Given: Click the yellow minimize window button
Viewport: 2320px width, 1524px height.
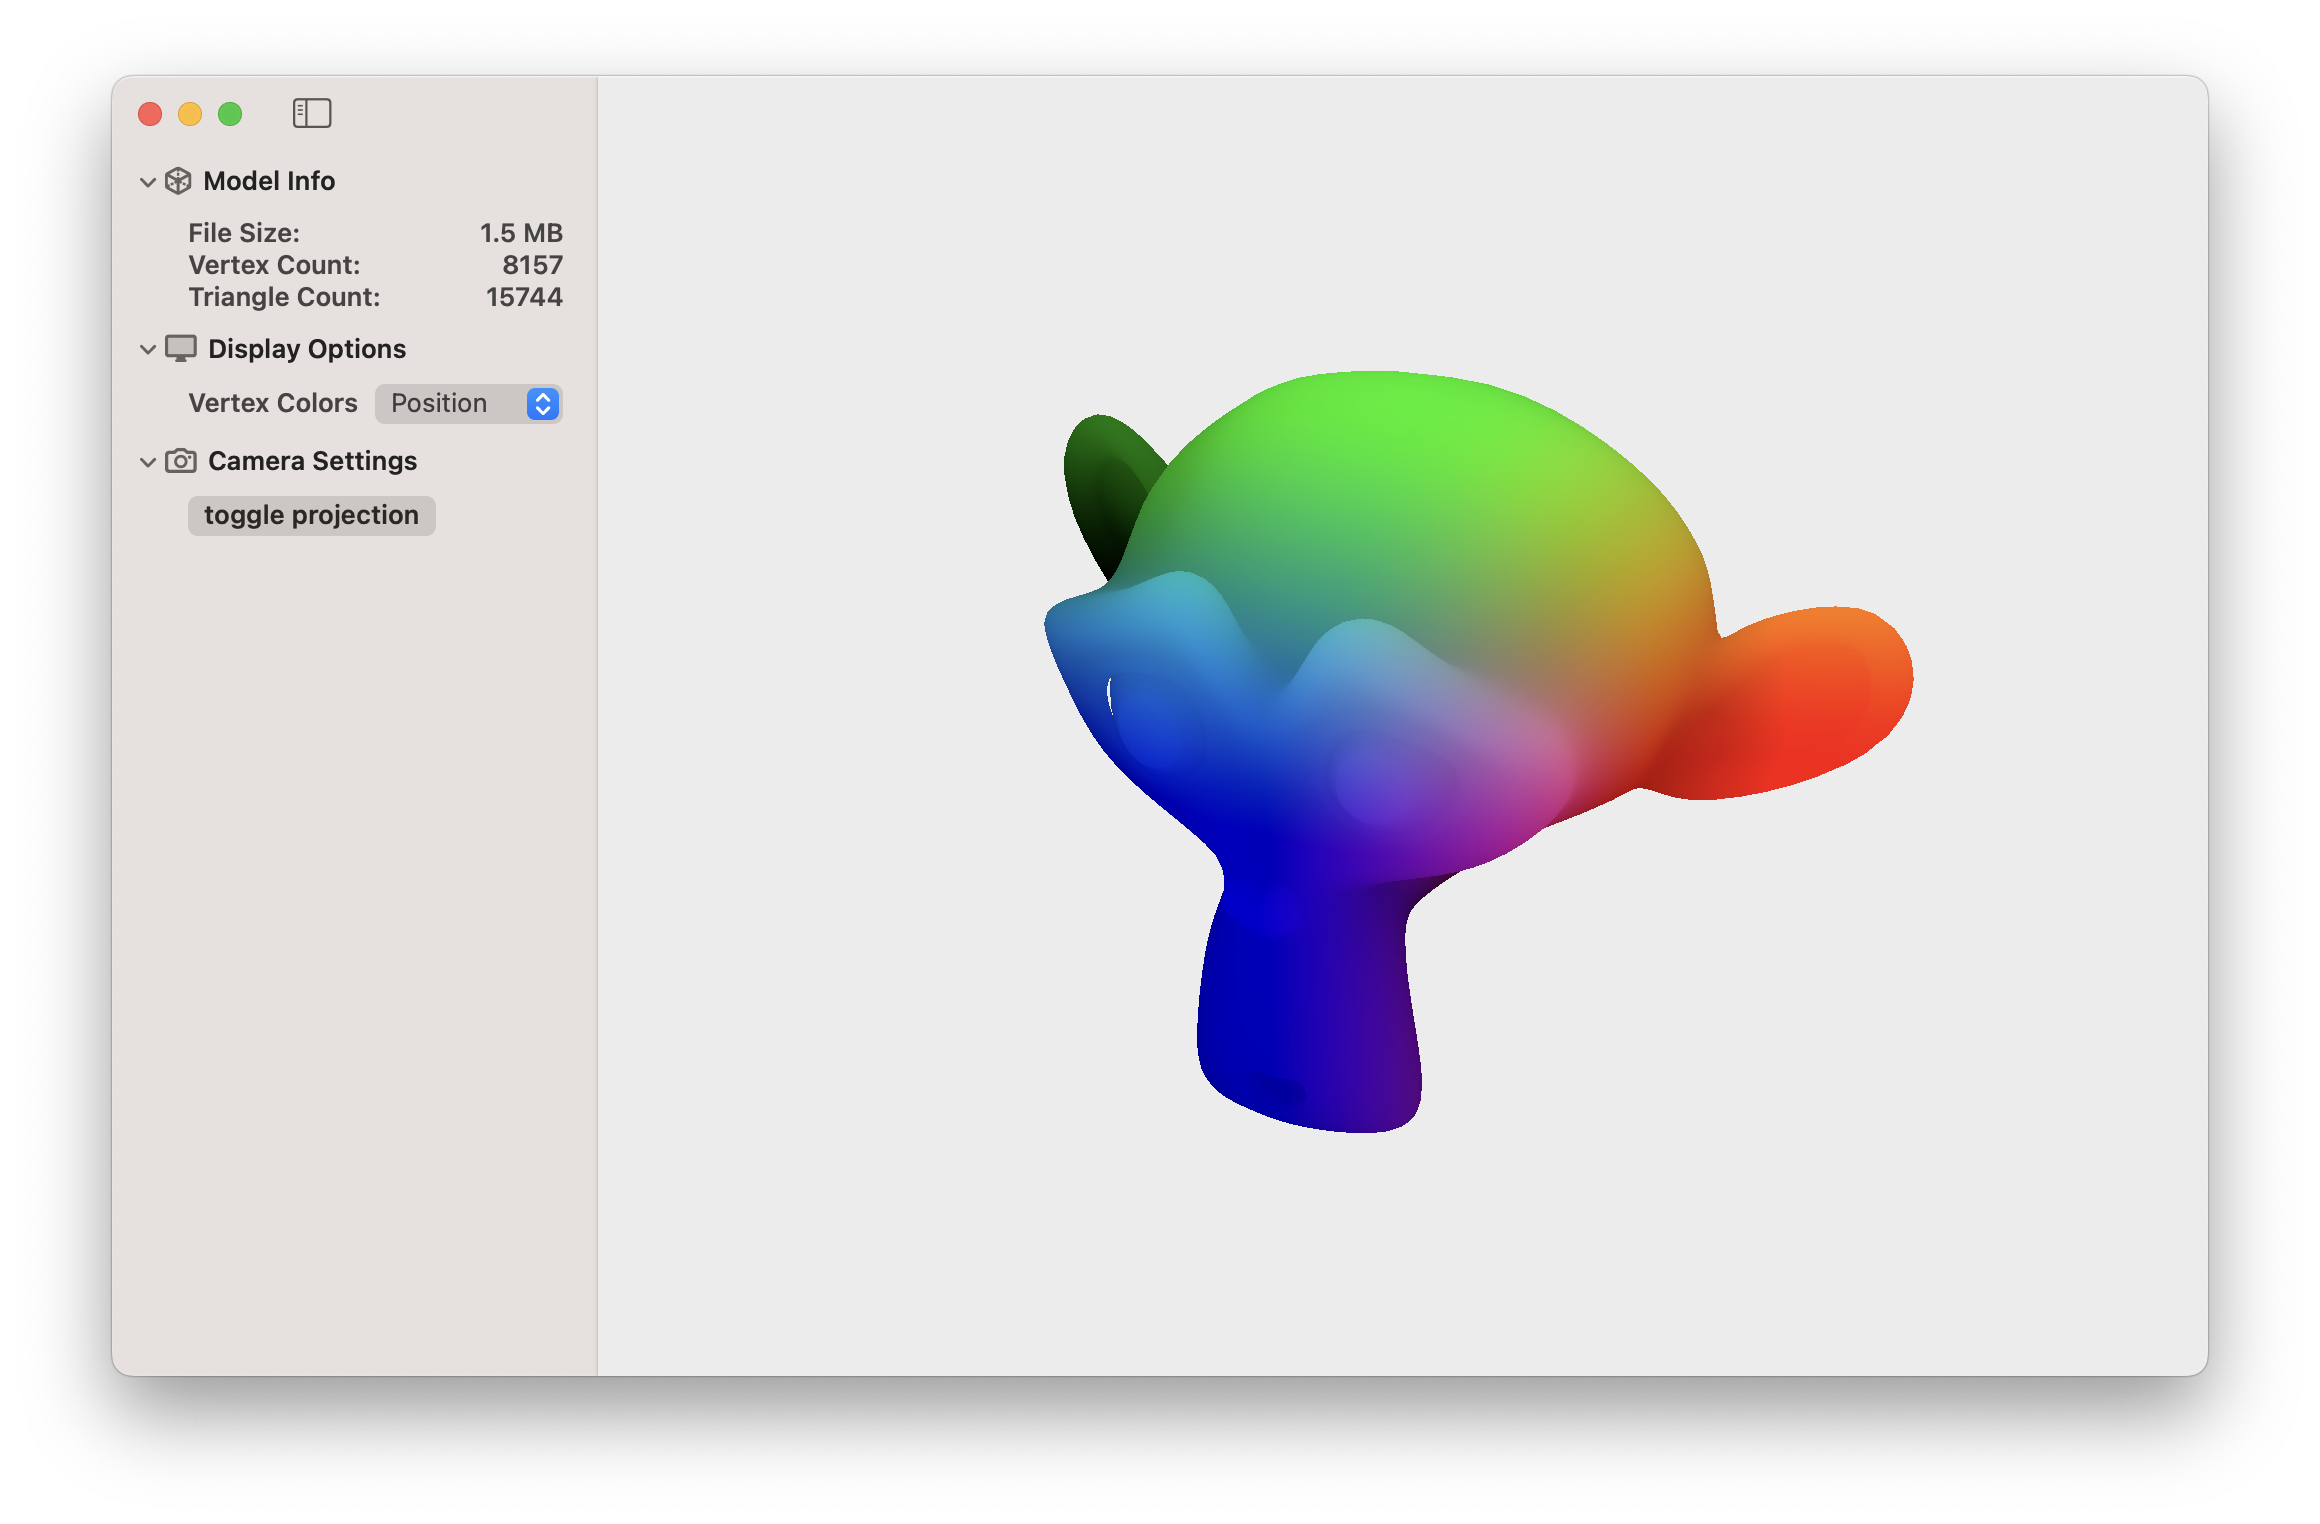Looking at the screenshot, I should [x=190, y=114].
